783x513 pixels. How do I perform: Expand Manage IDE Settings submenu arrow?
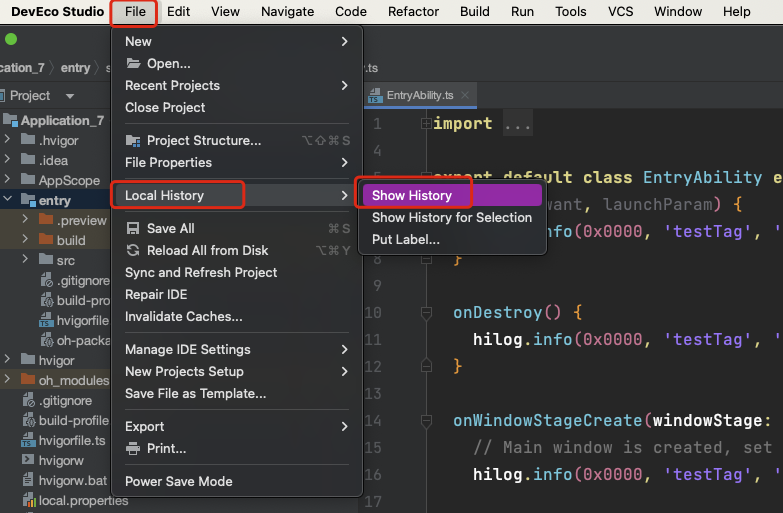[x=344, y=349]
